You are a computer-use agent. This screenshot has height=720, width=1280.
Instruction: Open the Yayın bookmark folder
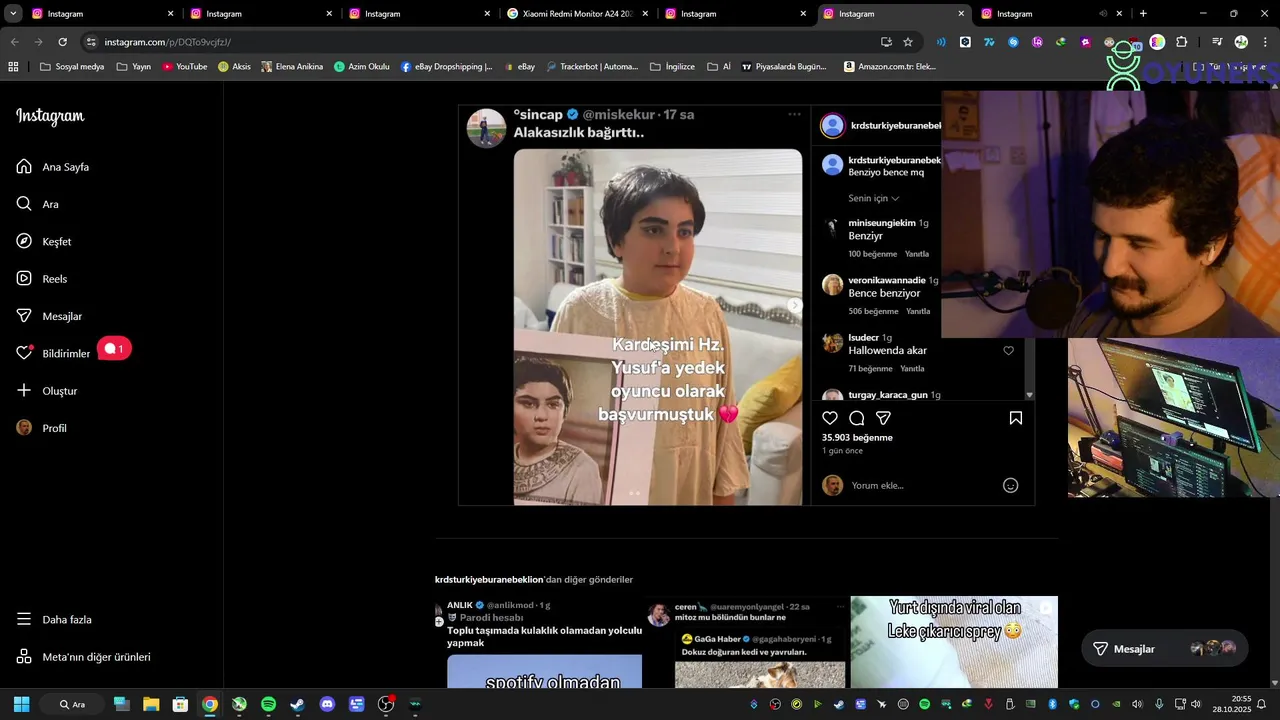click(x=134, y=67)
